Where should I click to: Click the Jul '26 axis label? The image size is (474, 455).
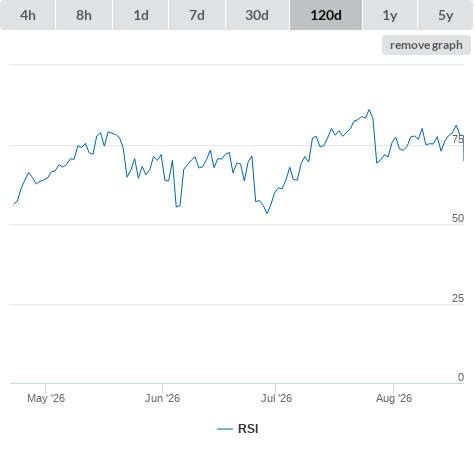coord(276,398)
